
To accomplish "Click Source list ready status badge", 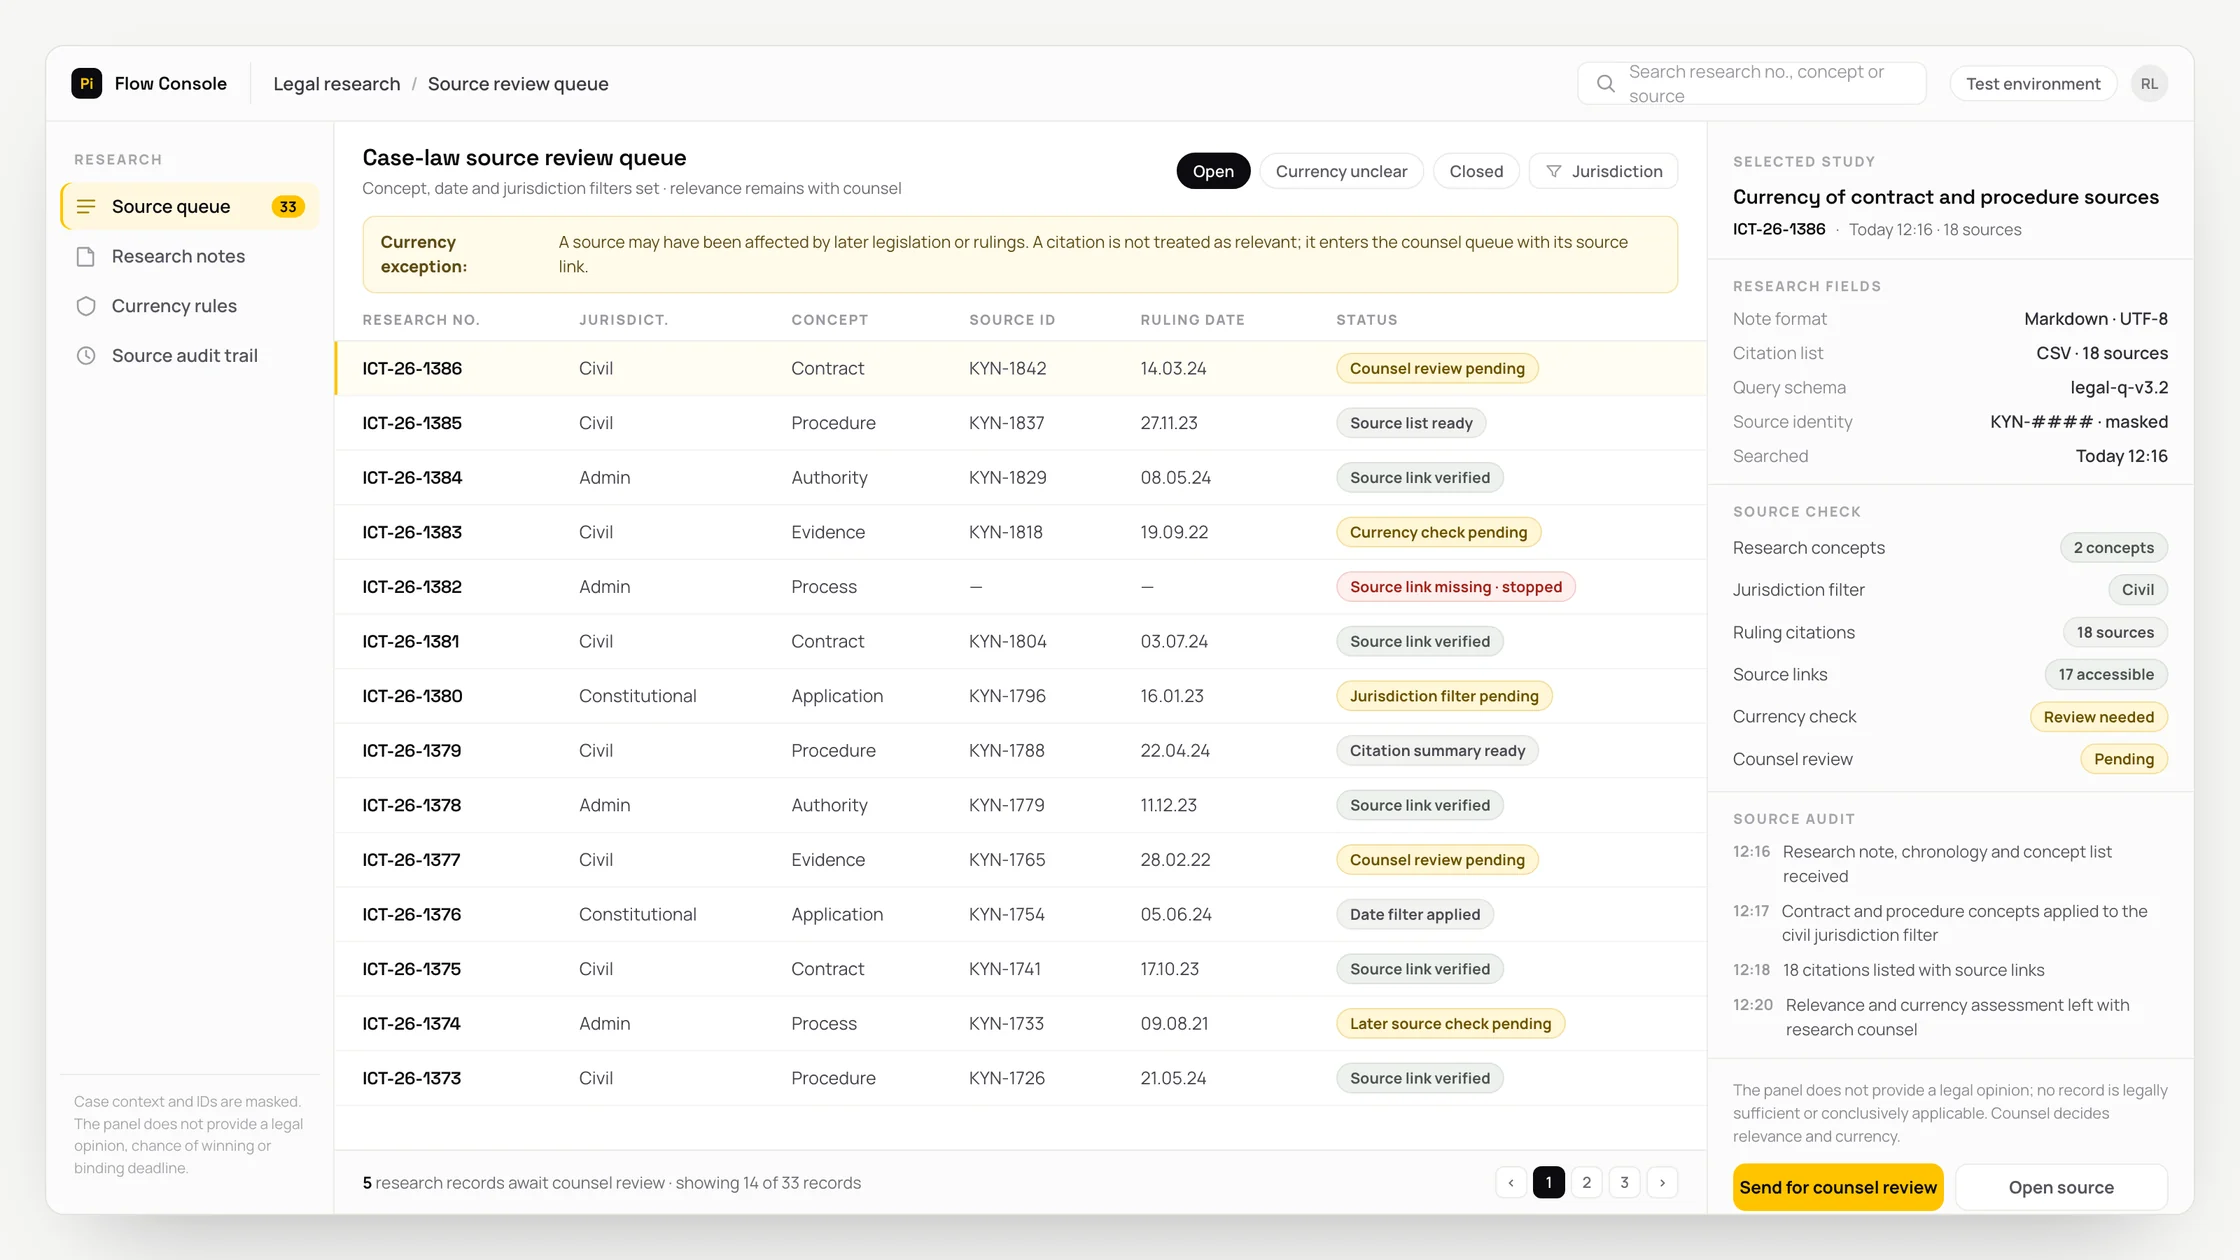I will point(1411,423).
